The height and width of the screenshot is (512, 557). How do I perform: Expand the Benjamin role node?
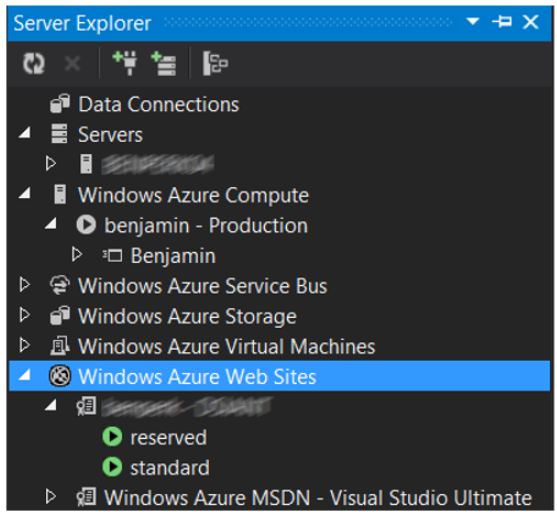click(77, 254)
